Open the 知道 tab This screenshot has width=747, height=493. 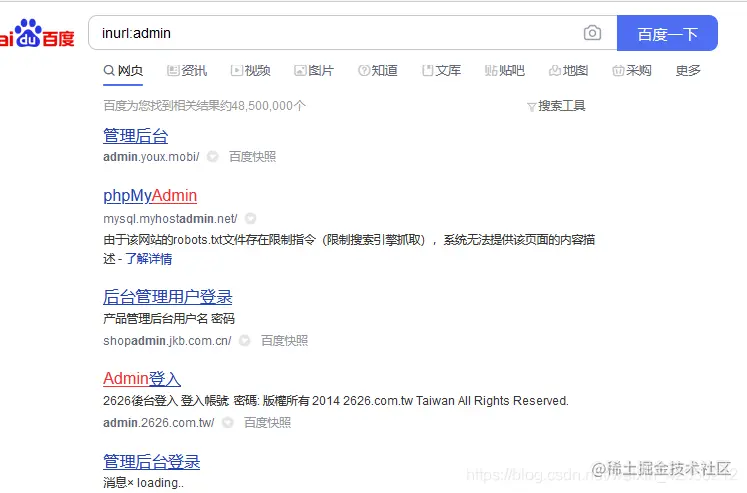click(x=377, y=70)
